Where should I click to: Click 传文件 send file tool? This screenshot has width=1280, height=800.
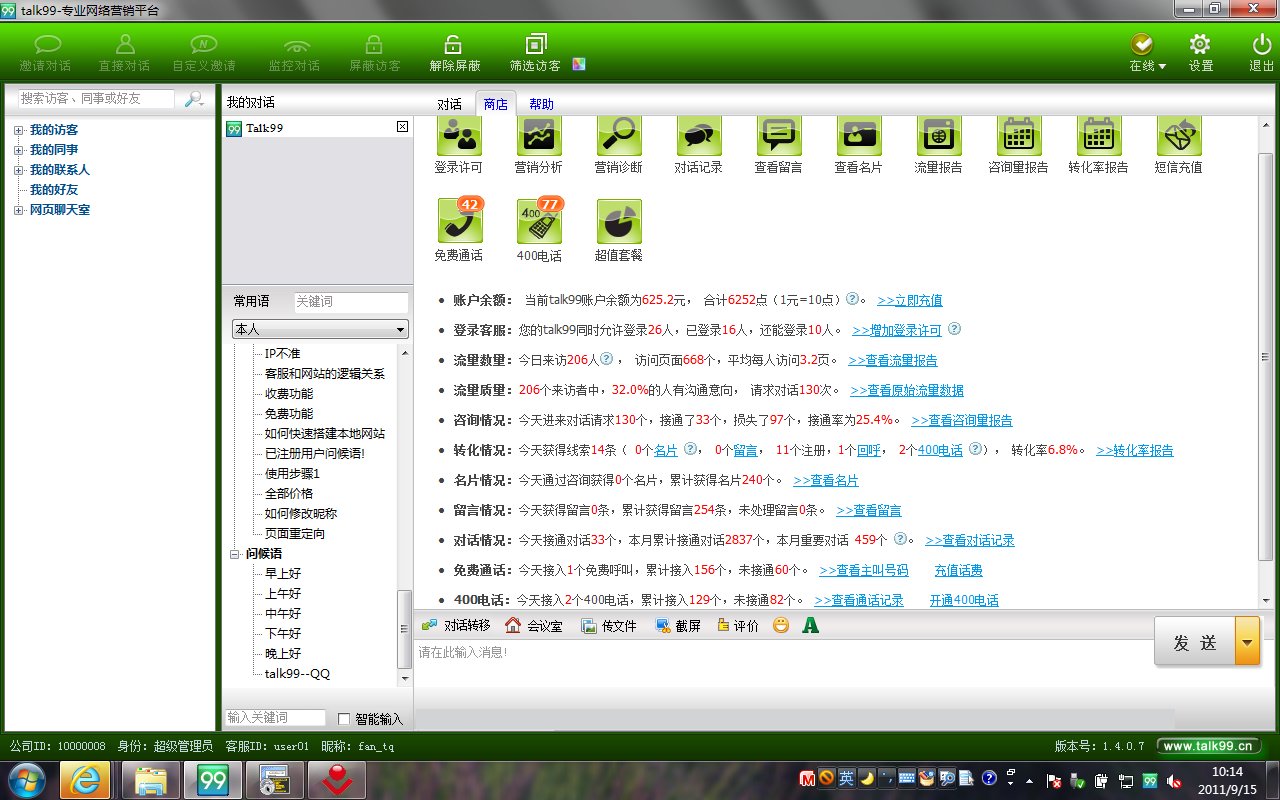pyautogui.click(x=609, y=625)
